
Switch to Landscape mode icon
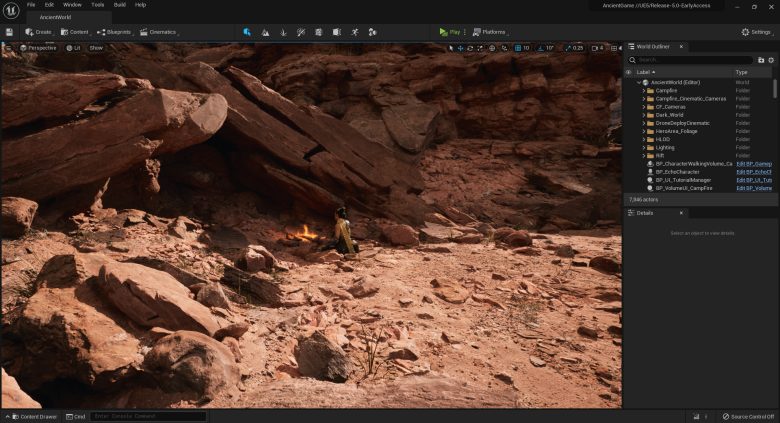(x=265, y=32)
